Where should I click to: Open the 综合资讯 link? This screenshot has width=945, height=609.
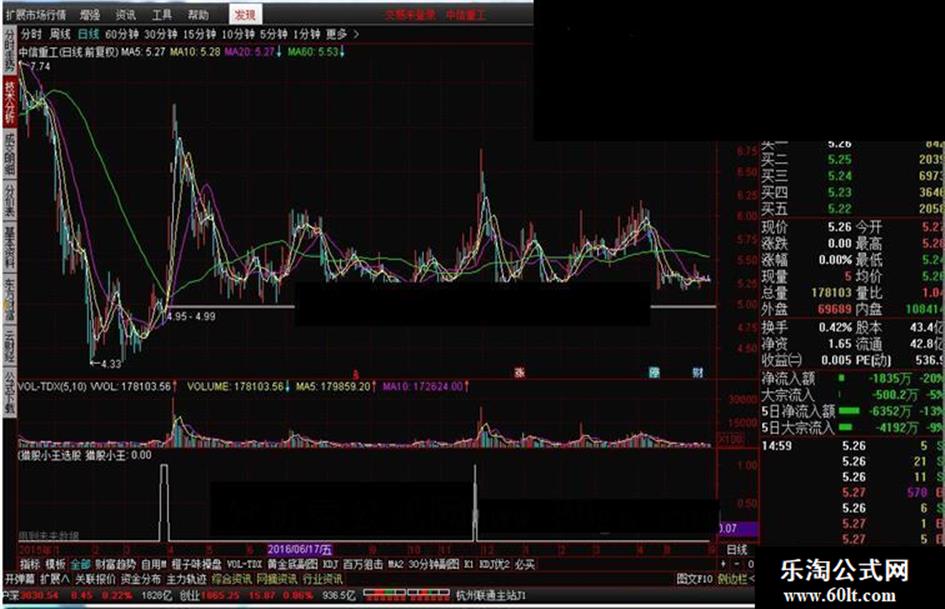[x=231, y=579]
